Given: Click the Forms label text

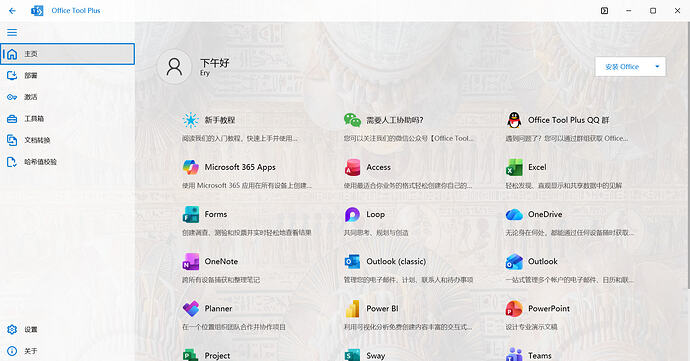Looking at the screenshot, I should coord(216,214).
